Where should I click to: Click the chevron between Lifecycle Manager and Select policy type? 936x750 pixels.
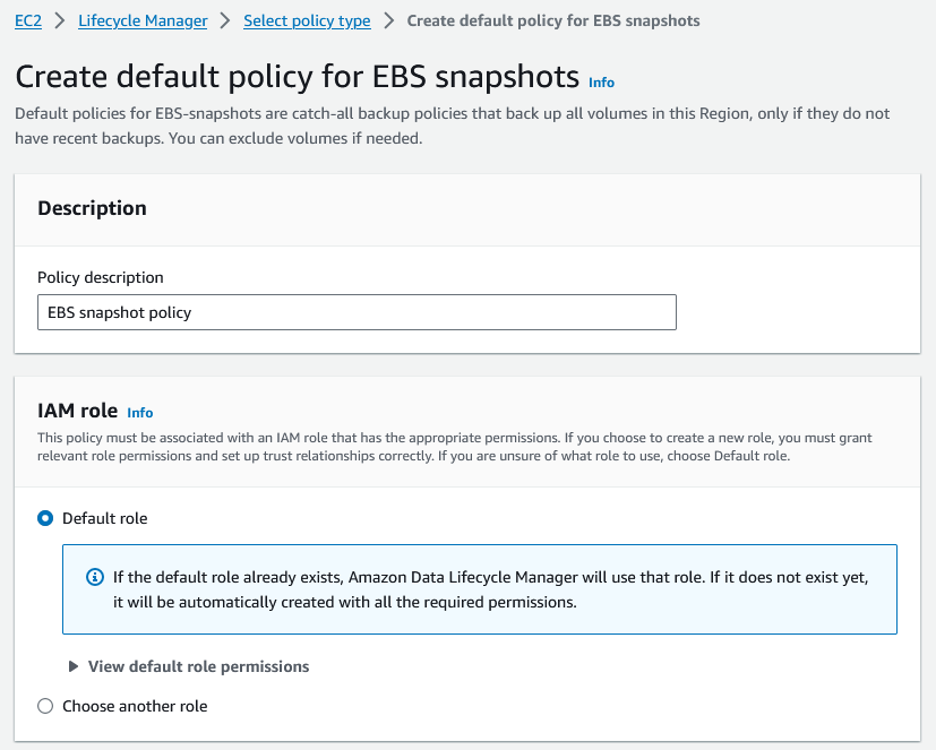[226, 20]
